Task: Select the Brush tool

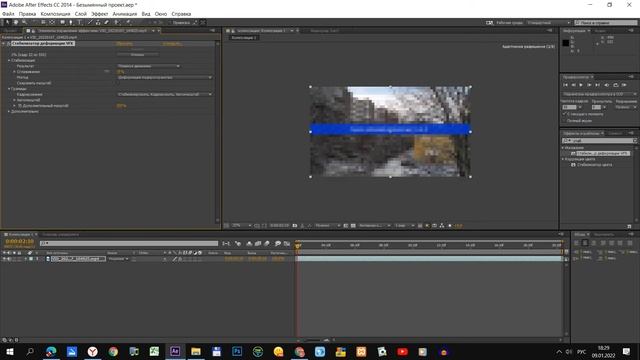Action: pyautogui.click(x=90, y=22)
